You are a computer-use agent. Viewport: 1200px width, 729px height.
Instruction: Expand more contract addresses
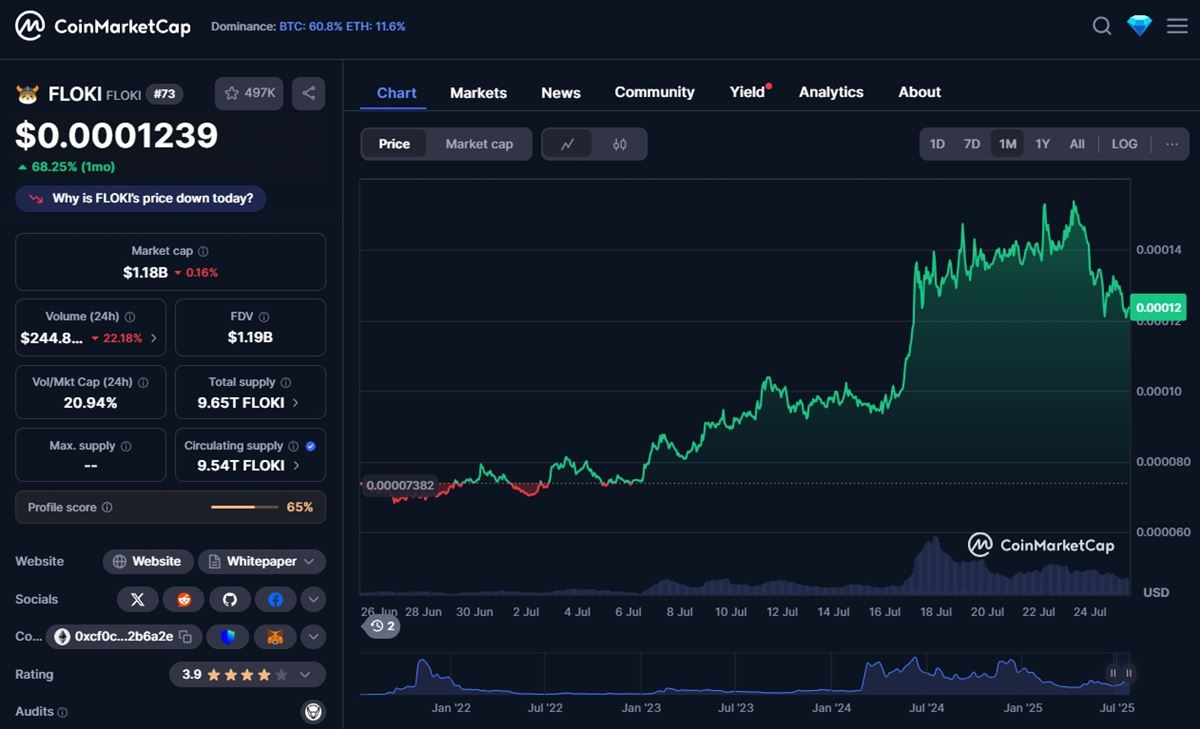click(313, 636)
